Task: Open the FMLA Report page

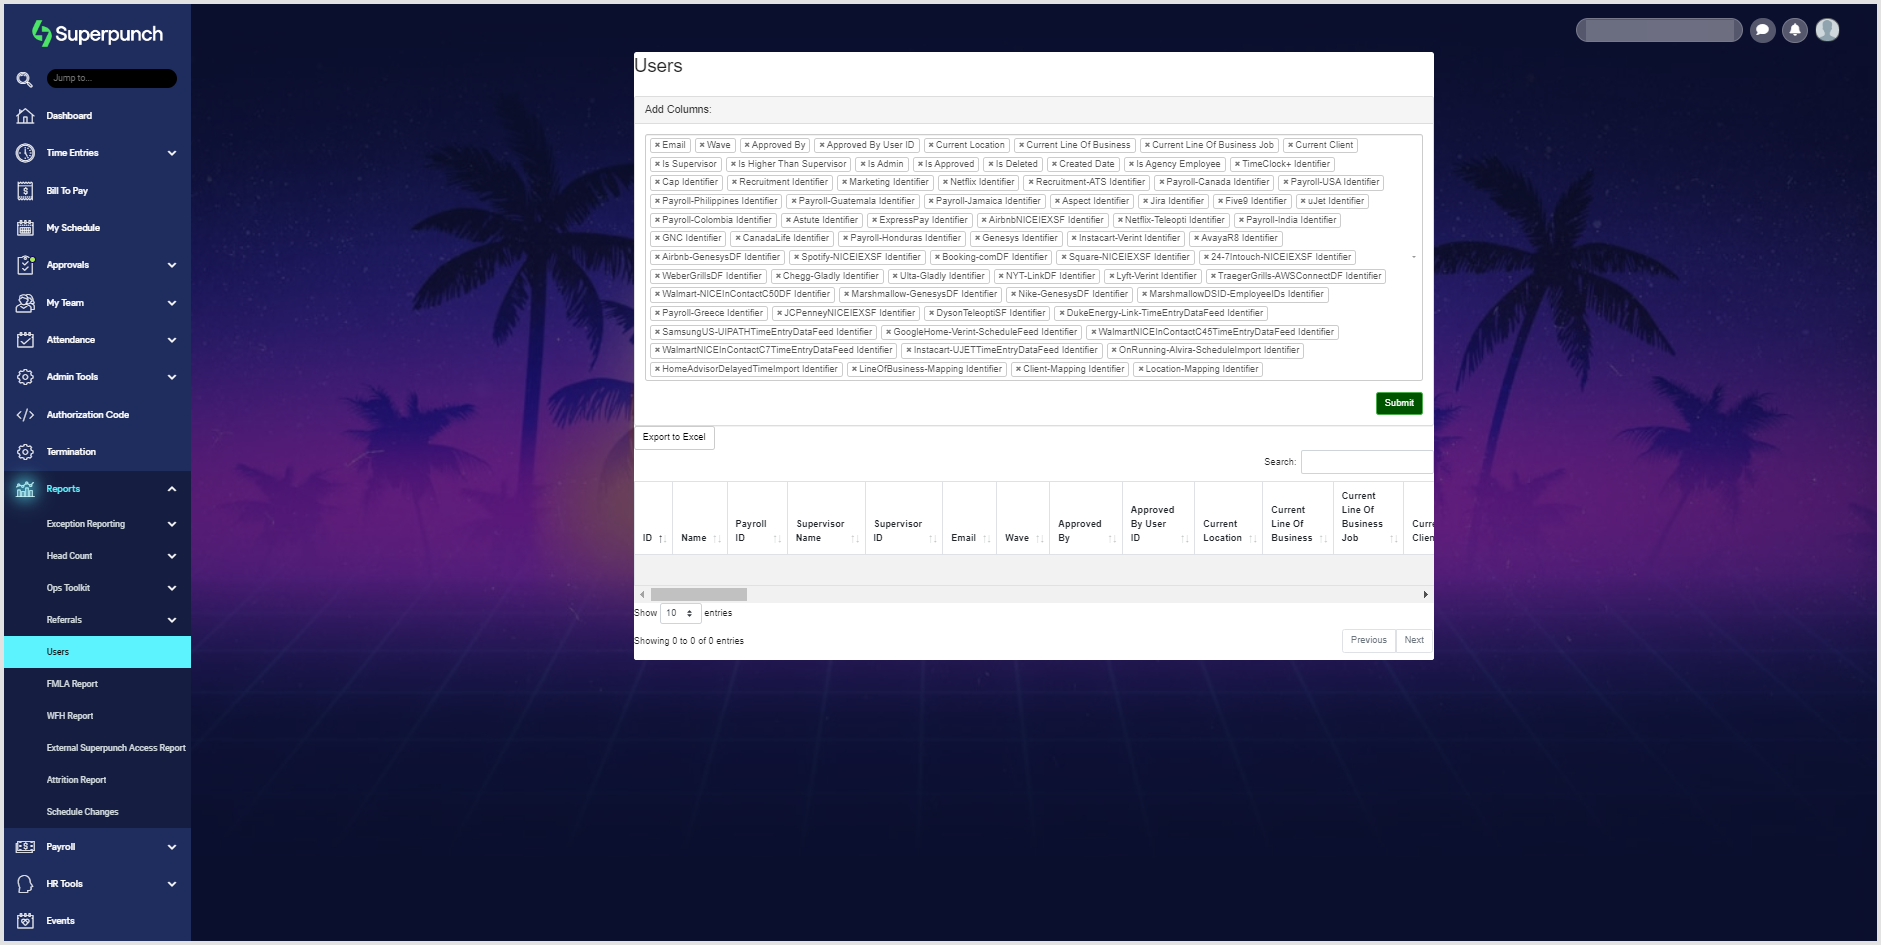Action: click(72, 684)
